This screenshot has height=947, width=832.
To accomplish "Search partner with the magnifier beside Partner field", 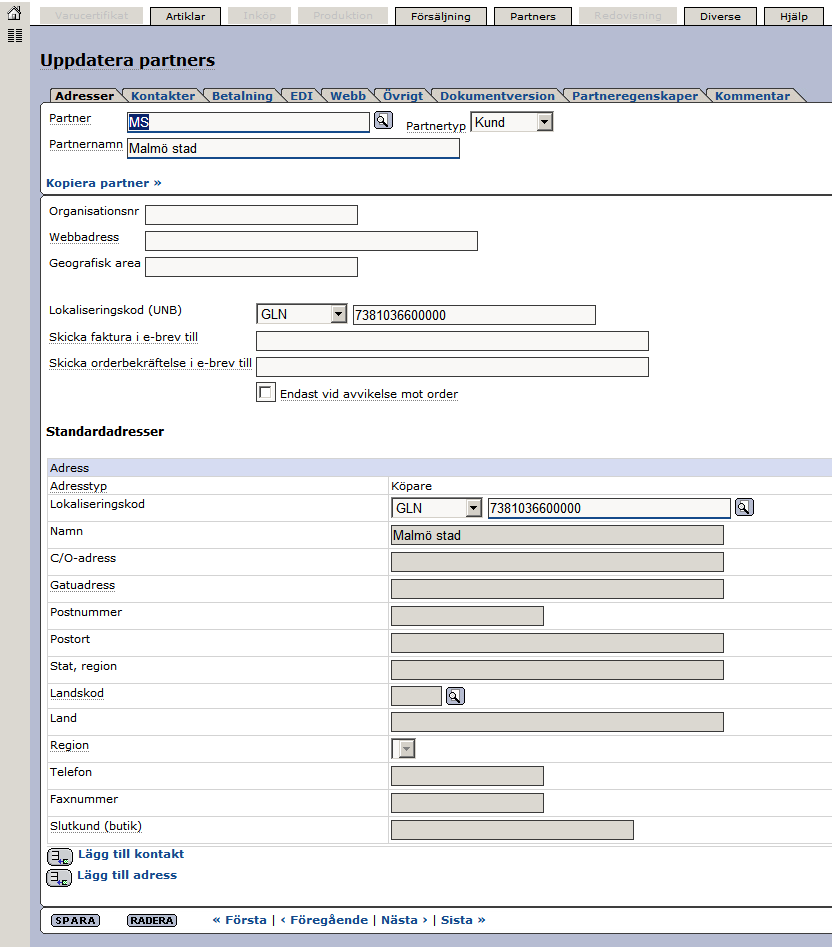I will [x=383, y=121].
